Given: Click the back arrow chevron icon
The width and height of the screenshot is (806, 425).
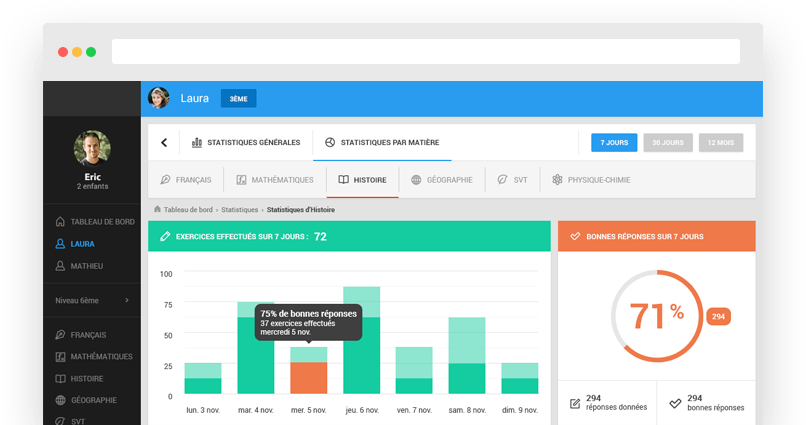Looking at the screenshot, I should pos(164,143).
